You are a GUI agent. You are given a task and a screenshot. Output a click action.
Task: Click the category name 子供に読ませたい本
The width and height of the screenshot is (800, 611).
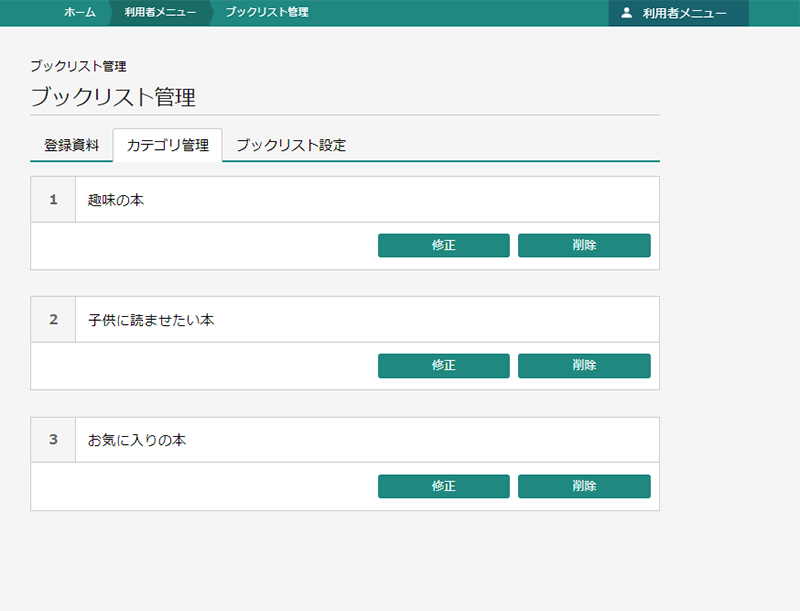151,320
